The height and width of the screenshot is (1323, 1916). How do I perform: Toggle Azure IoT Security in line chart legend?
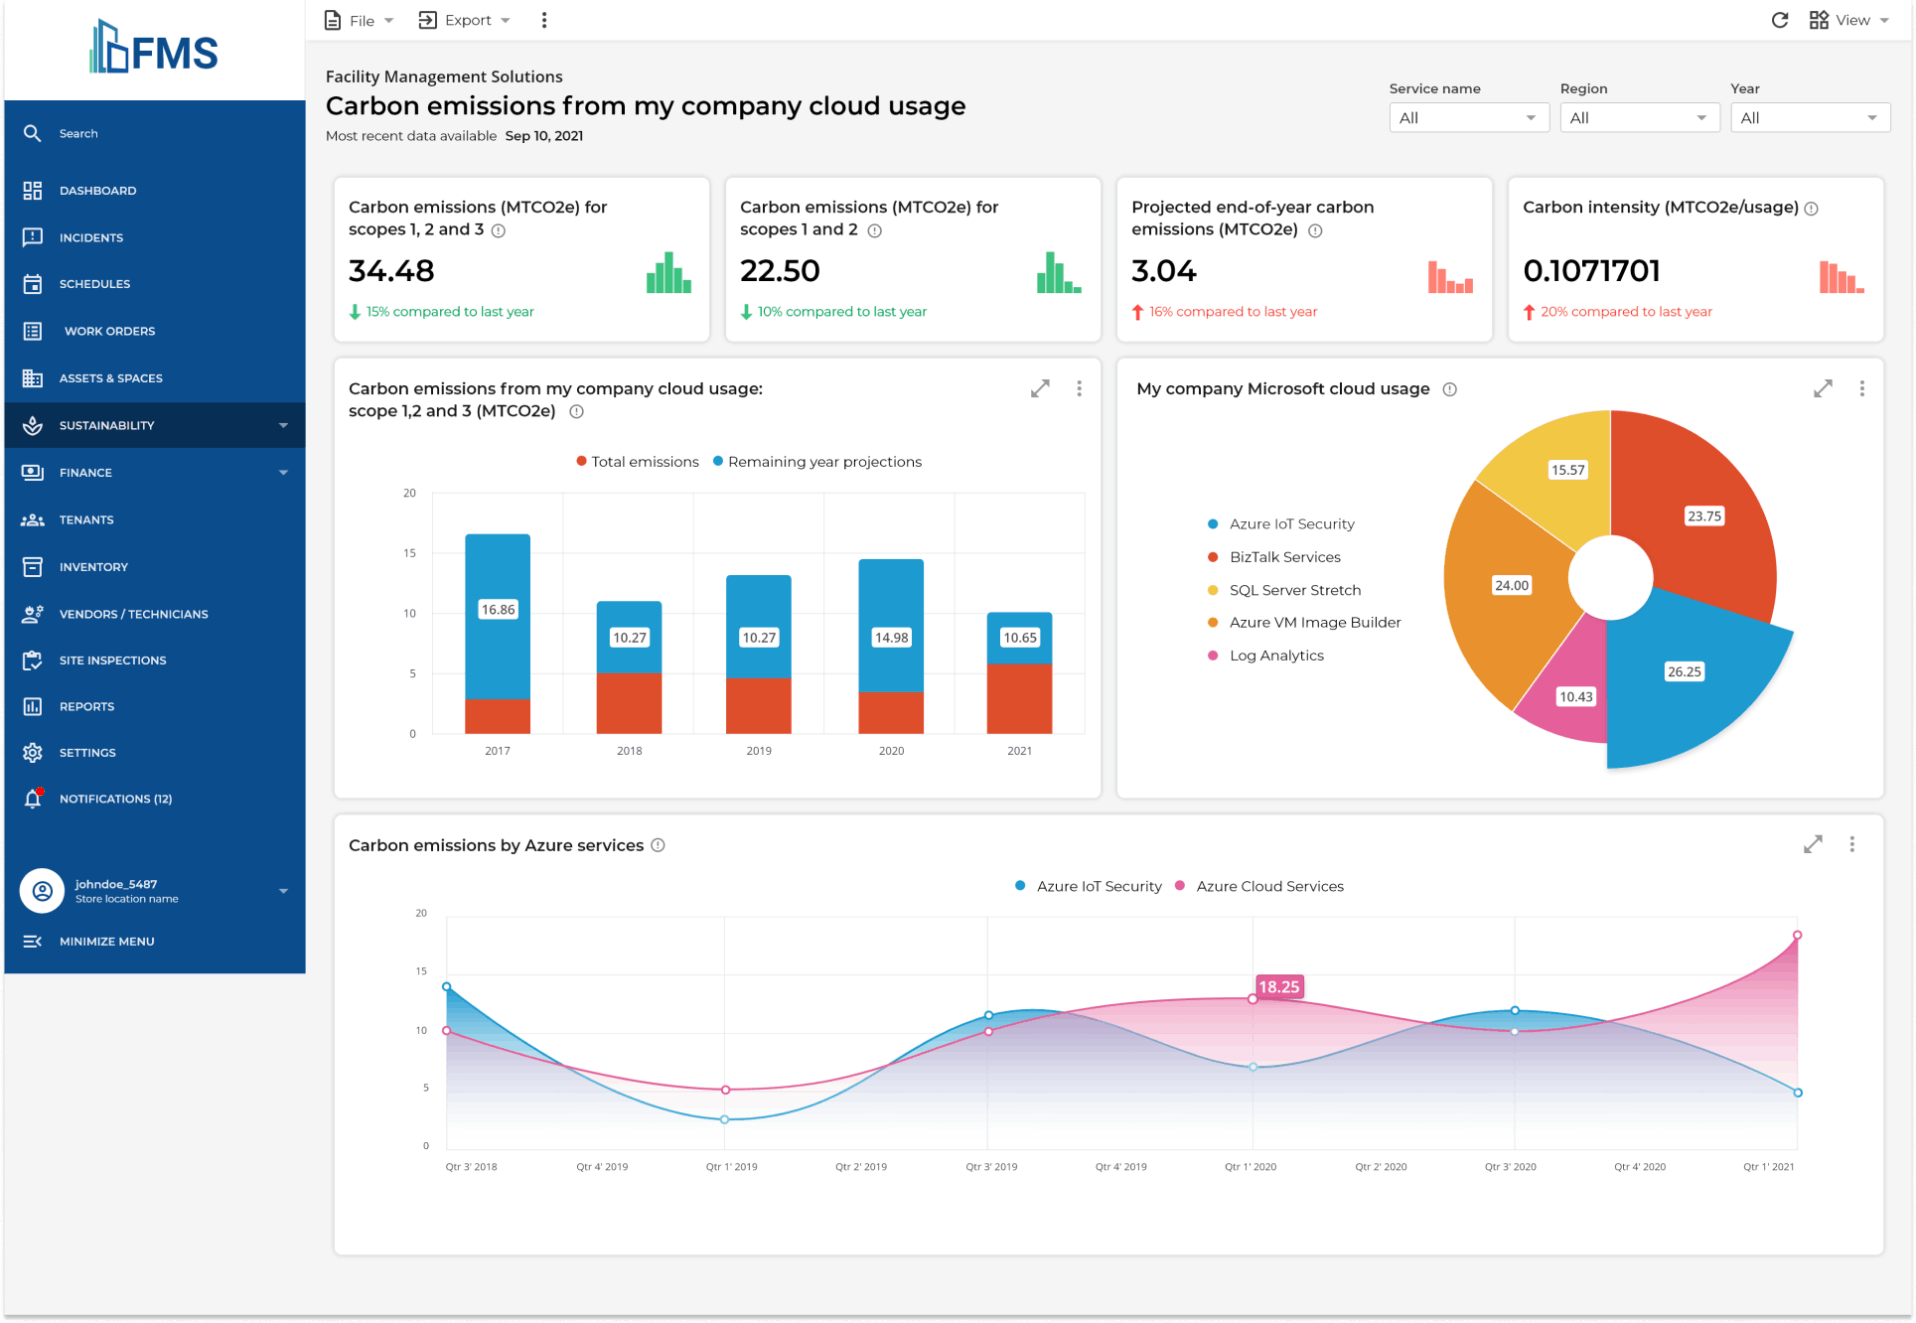tap(1089, 886)
